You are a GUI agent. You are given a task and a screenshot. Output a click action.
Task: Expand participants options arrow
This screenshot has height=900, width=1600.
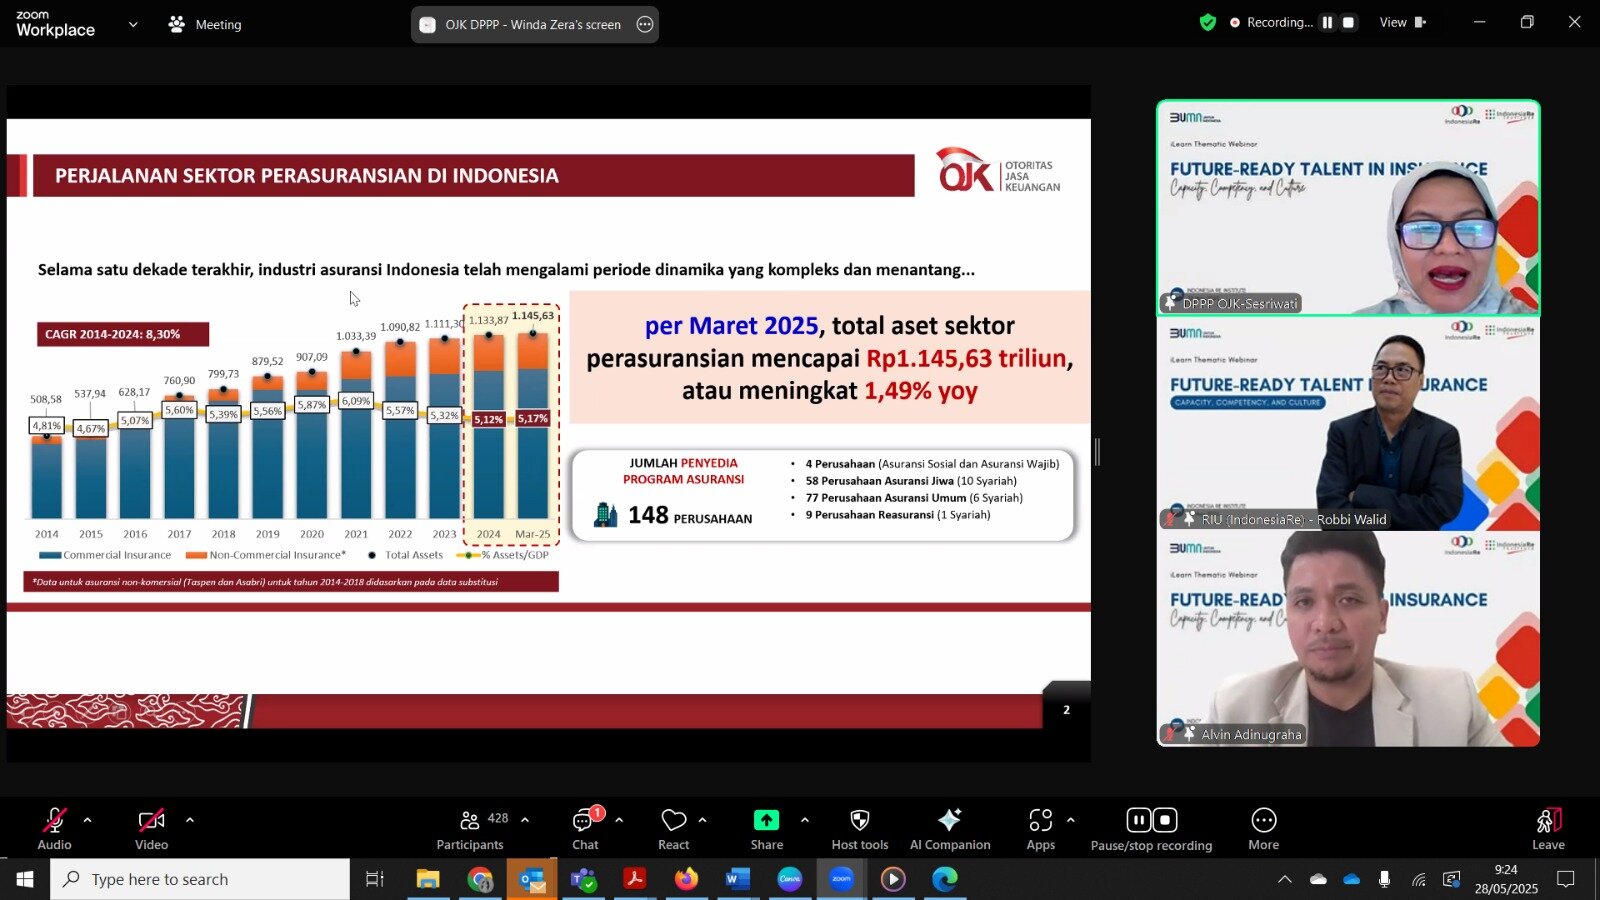525,820
